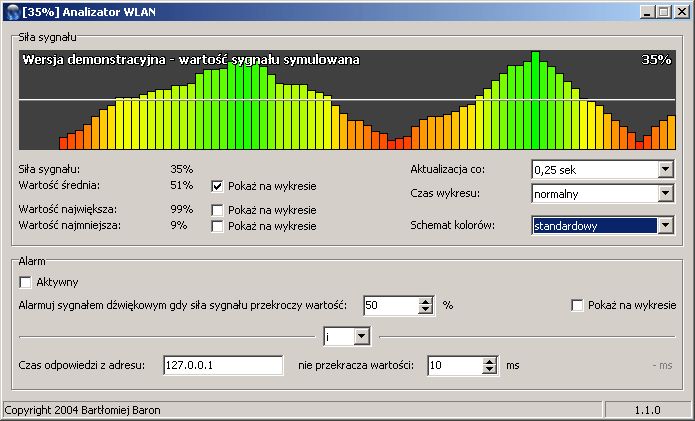Enable 'Pokaż na wykresie' for Wartość największa
This screenshot has width=695, height=421.
pyautogui.click(x=217, y=210)
